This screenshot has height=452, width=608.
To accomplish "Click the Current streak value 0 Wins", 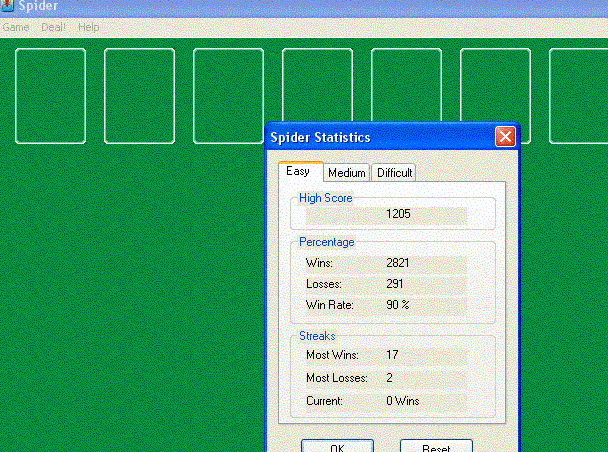I will pos(402,401).
